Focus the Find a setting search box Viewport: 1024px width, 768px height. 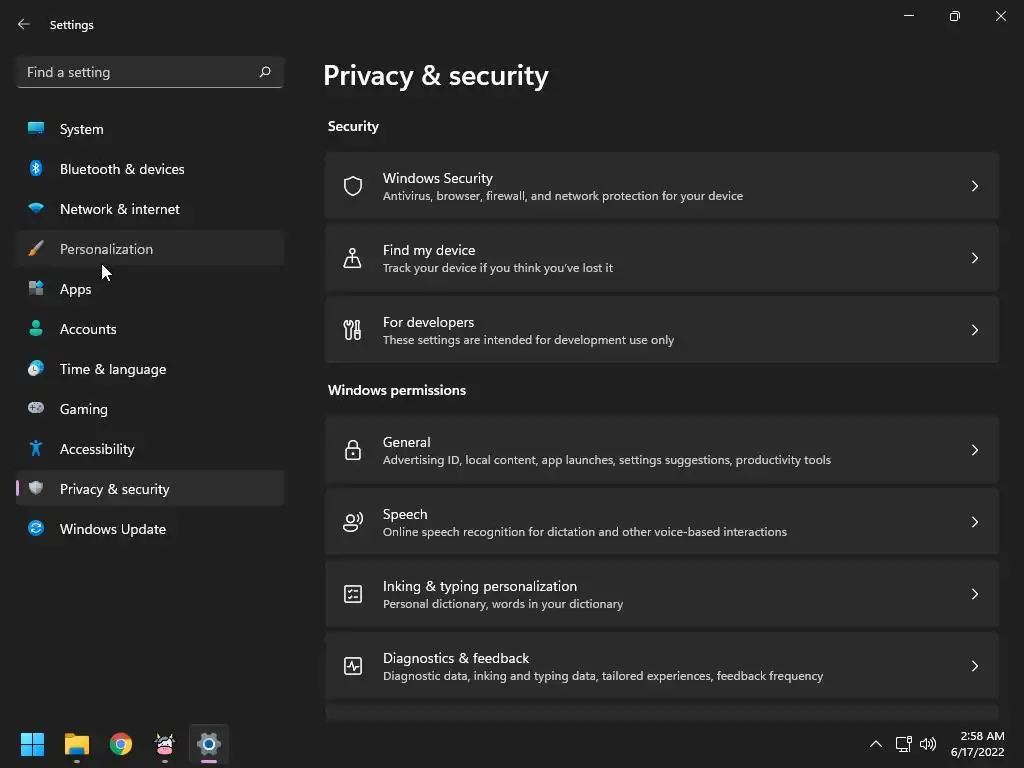[138, 72]
